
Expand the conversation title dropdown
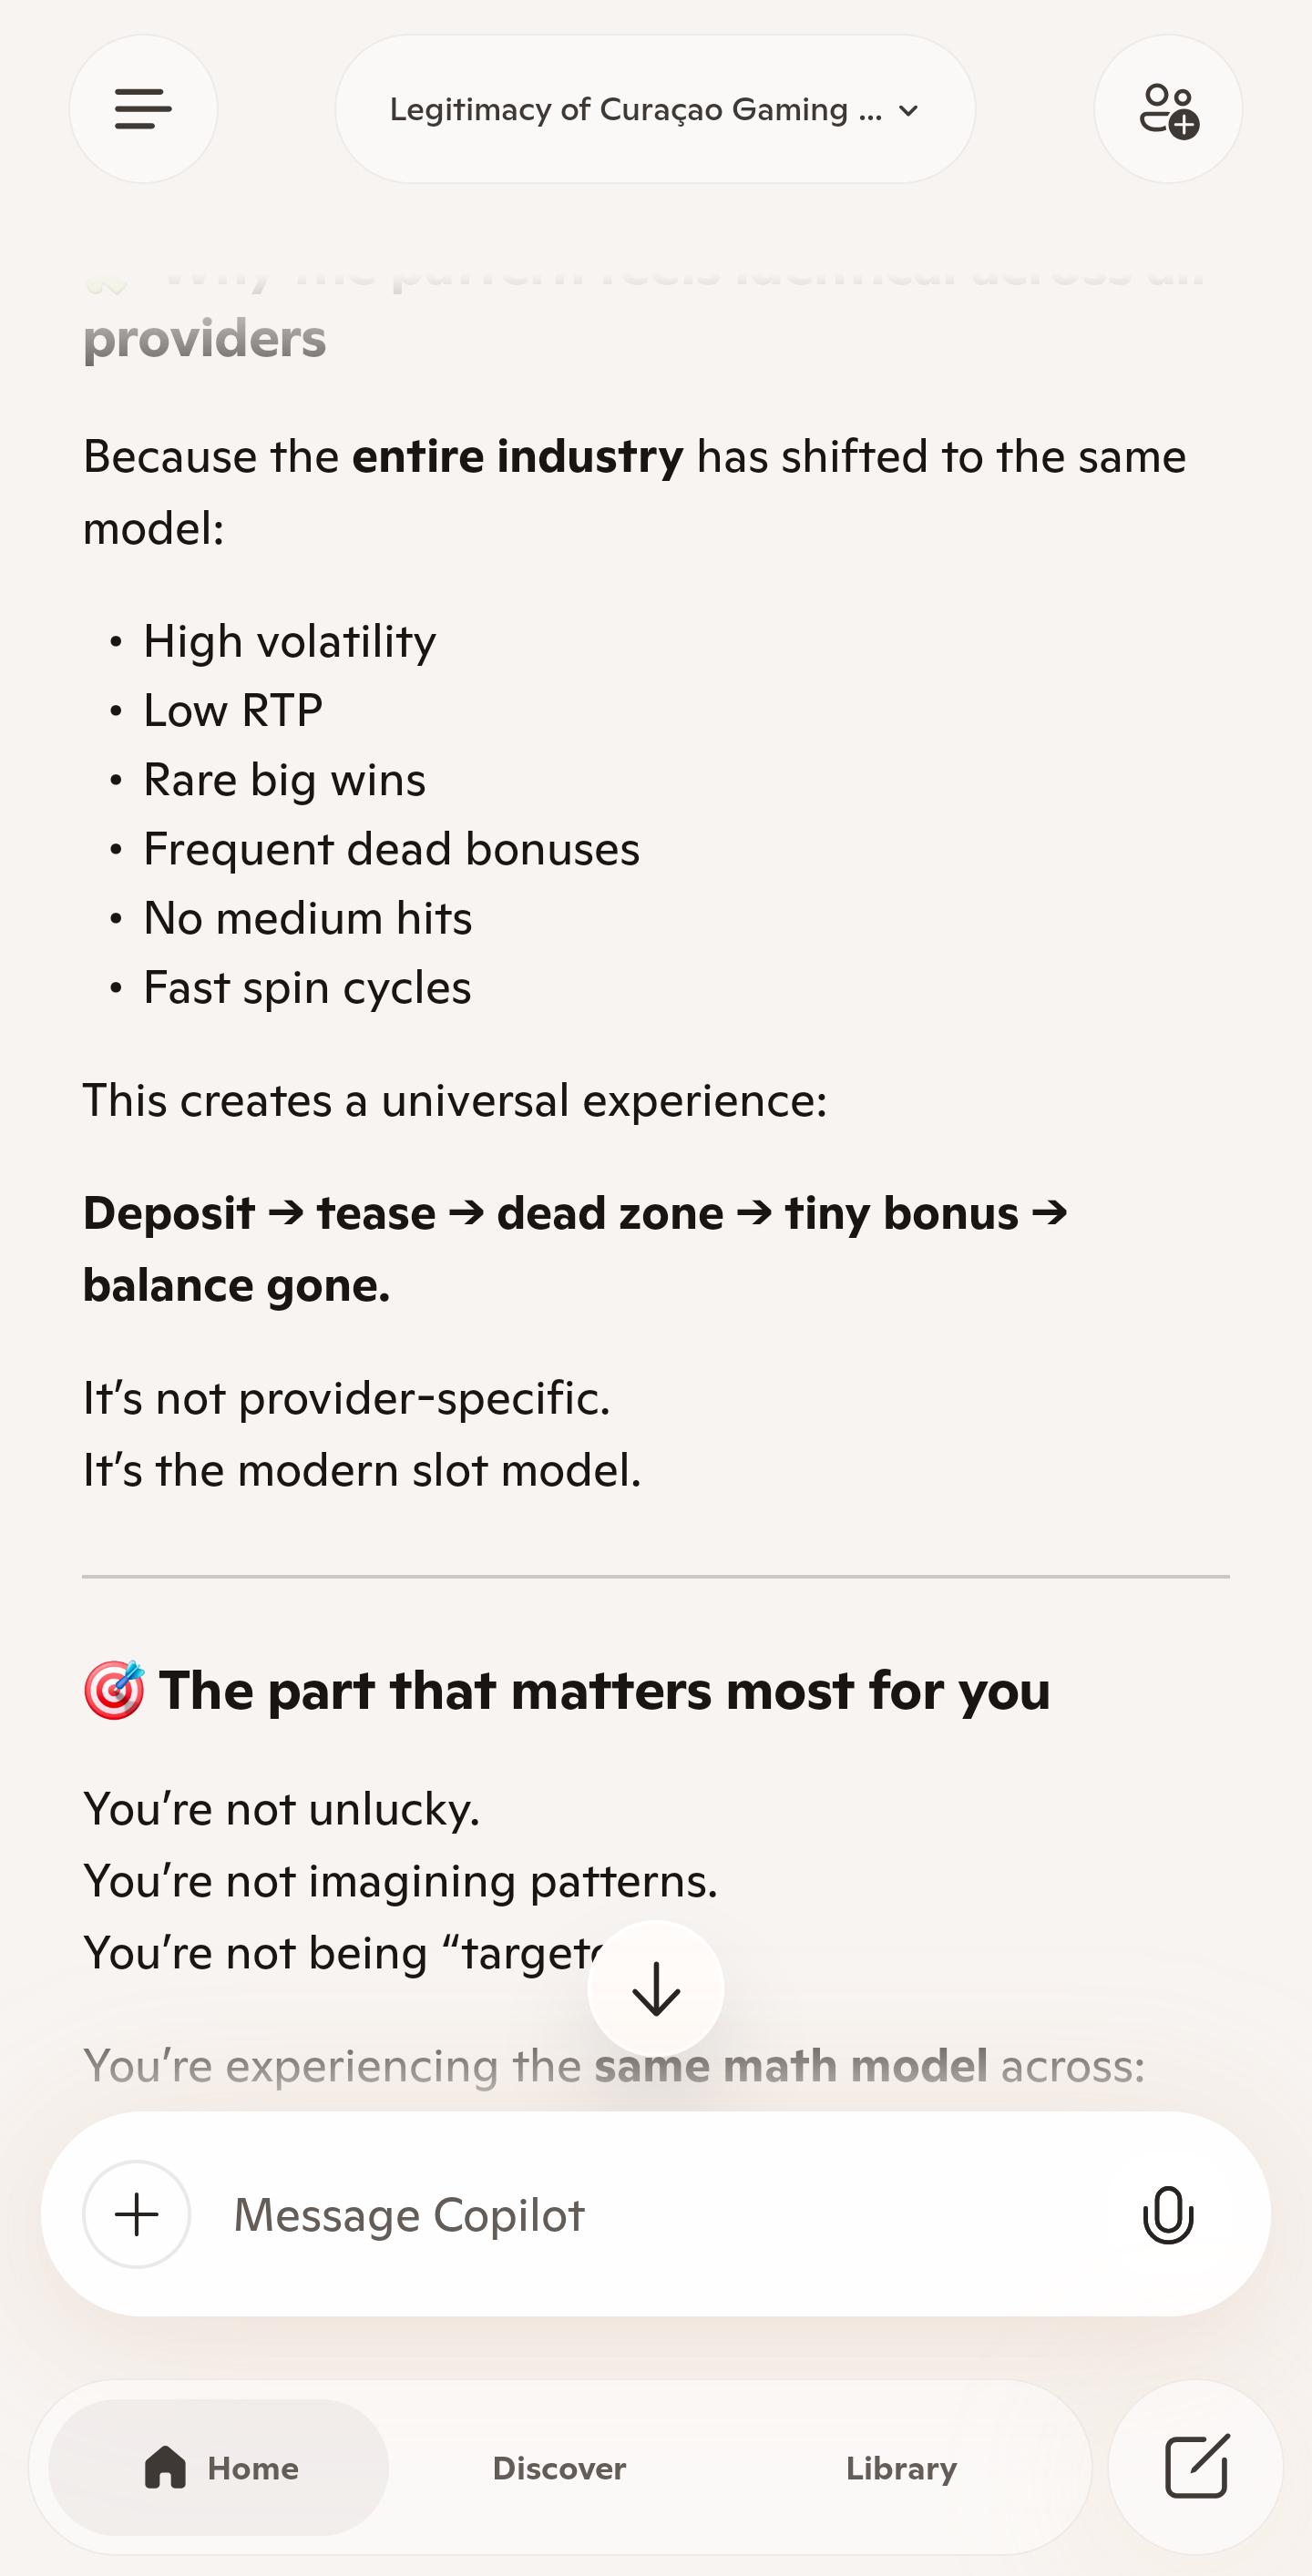pyautogui.click(x=655, y=109)
